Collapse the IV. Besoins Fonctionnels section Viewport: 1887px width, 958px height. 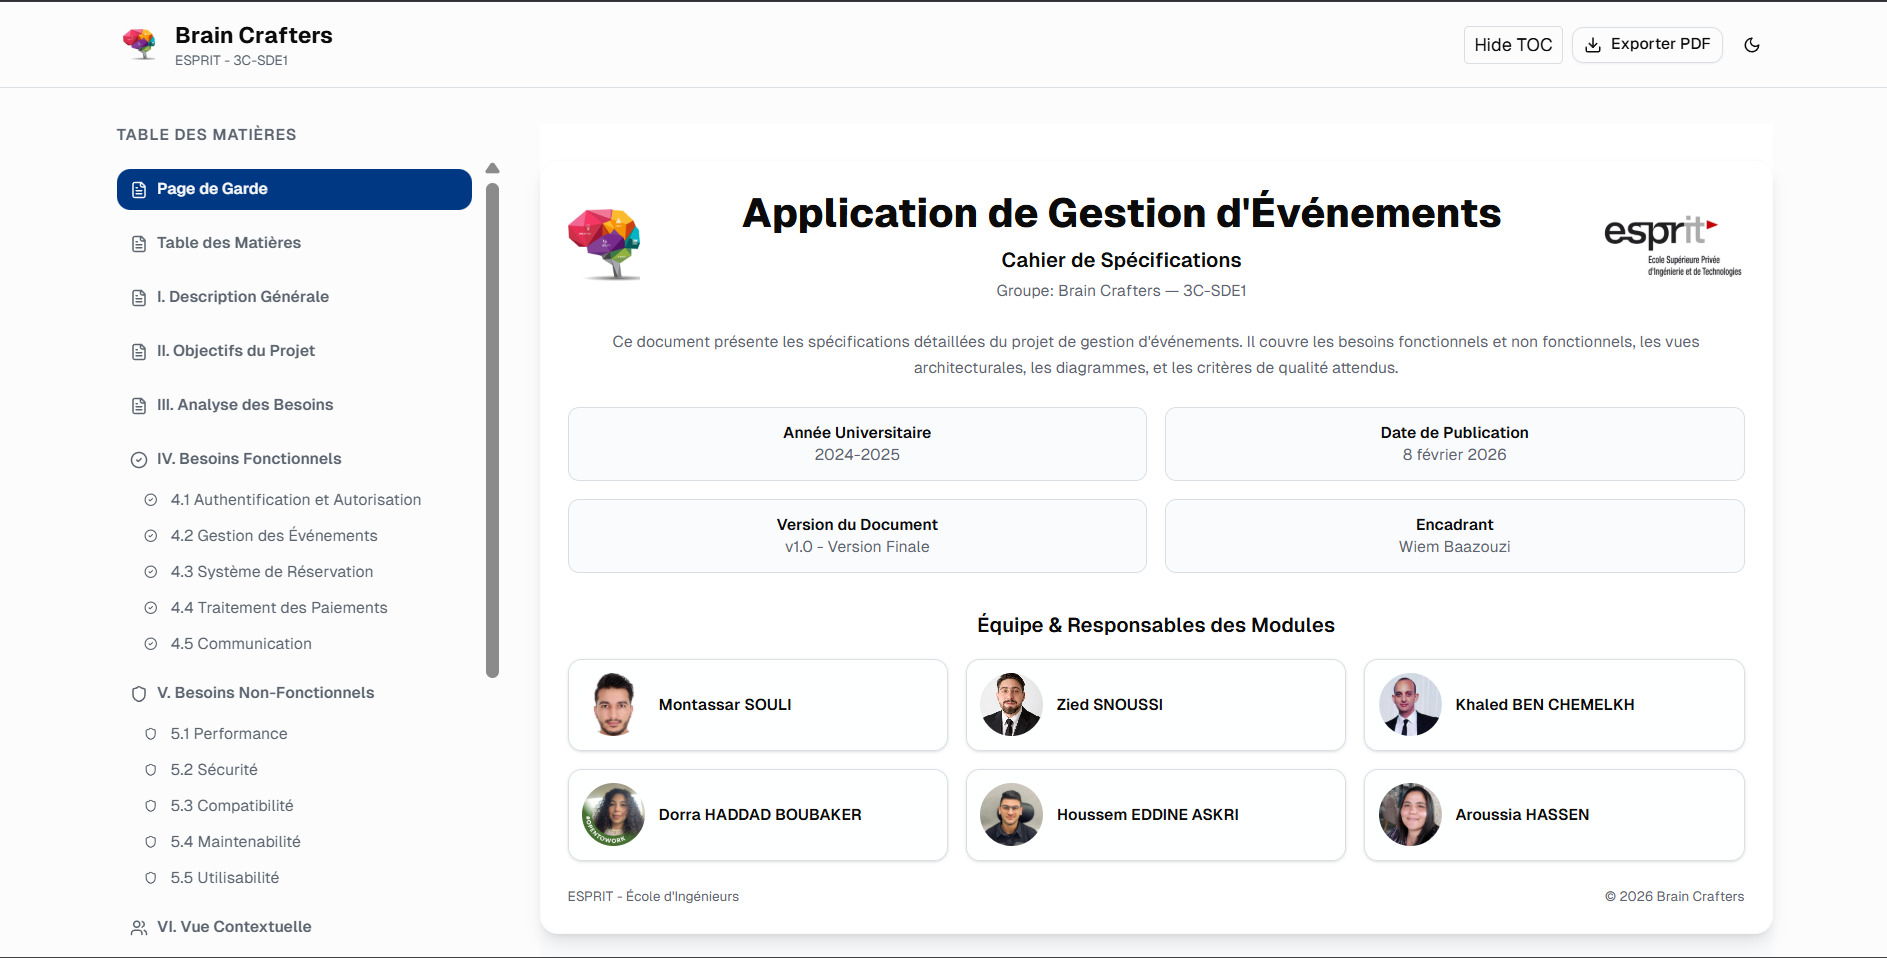tap(248, 459)
